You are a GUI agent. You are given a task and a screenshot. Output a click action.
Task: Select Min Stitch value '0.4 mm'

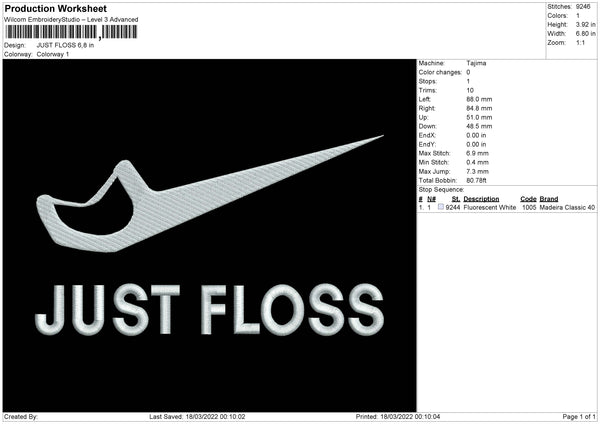(478, 163)
